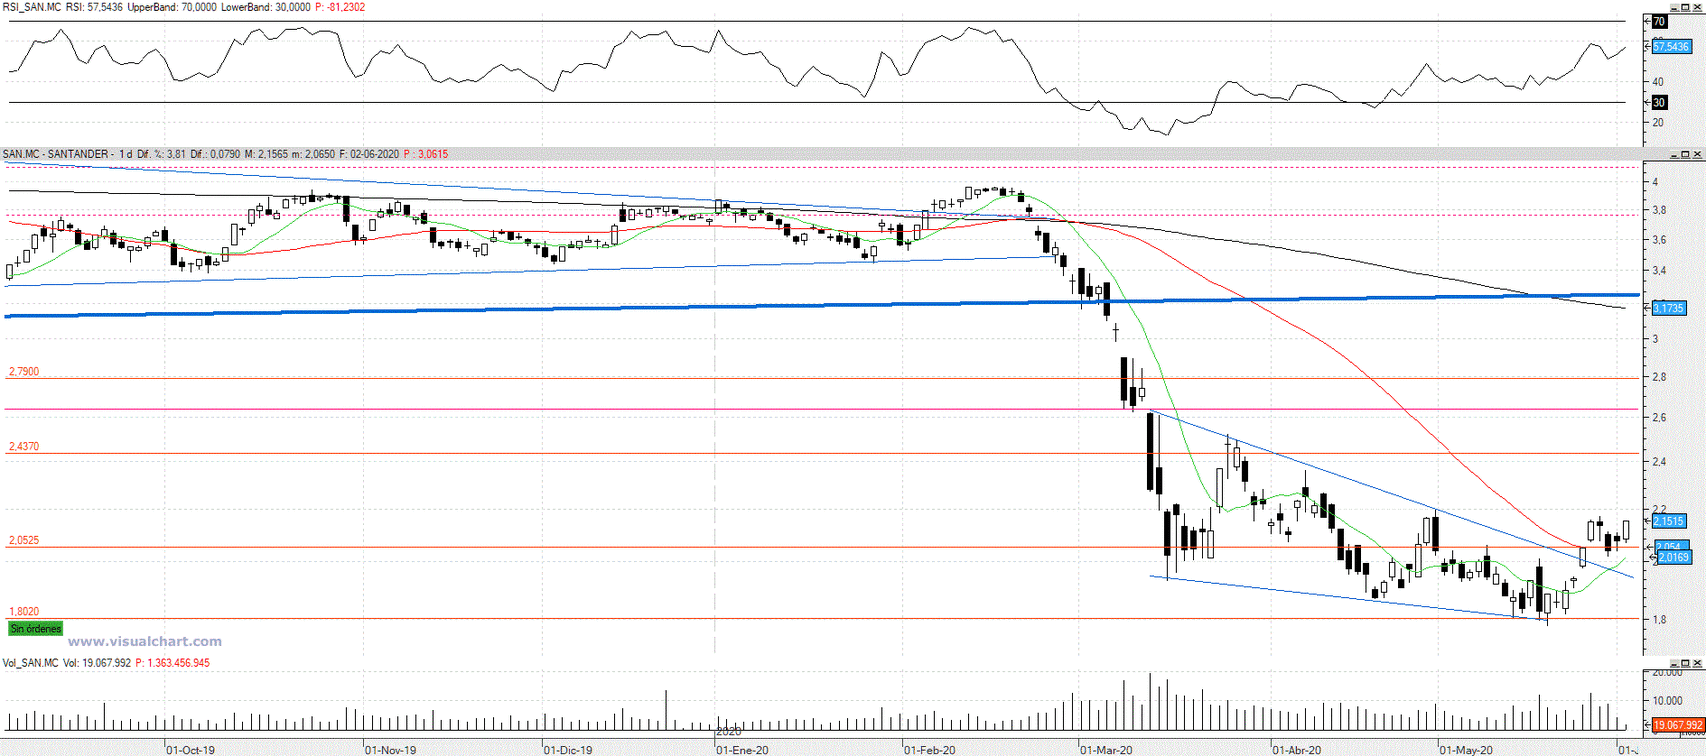Screen dimensions: 1706x756
Task: Click the 2,4370 horizontal level label
Action: tap(24, 446)
